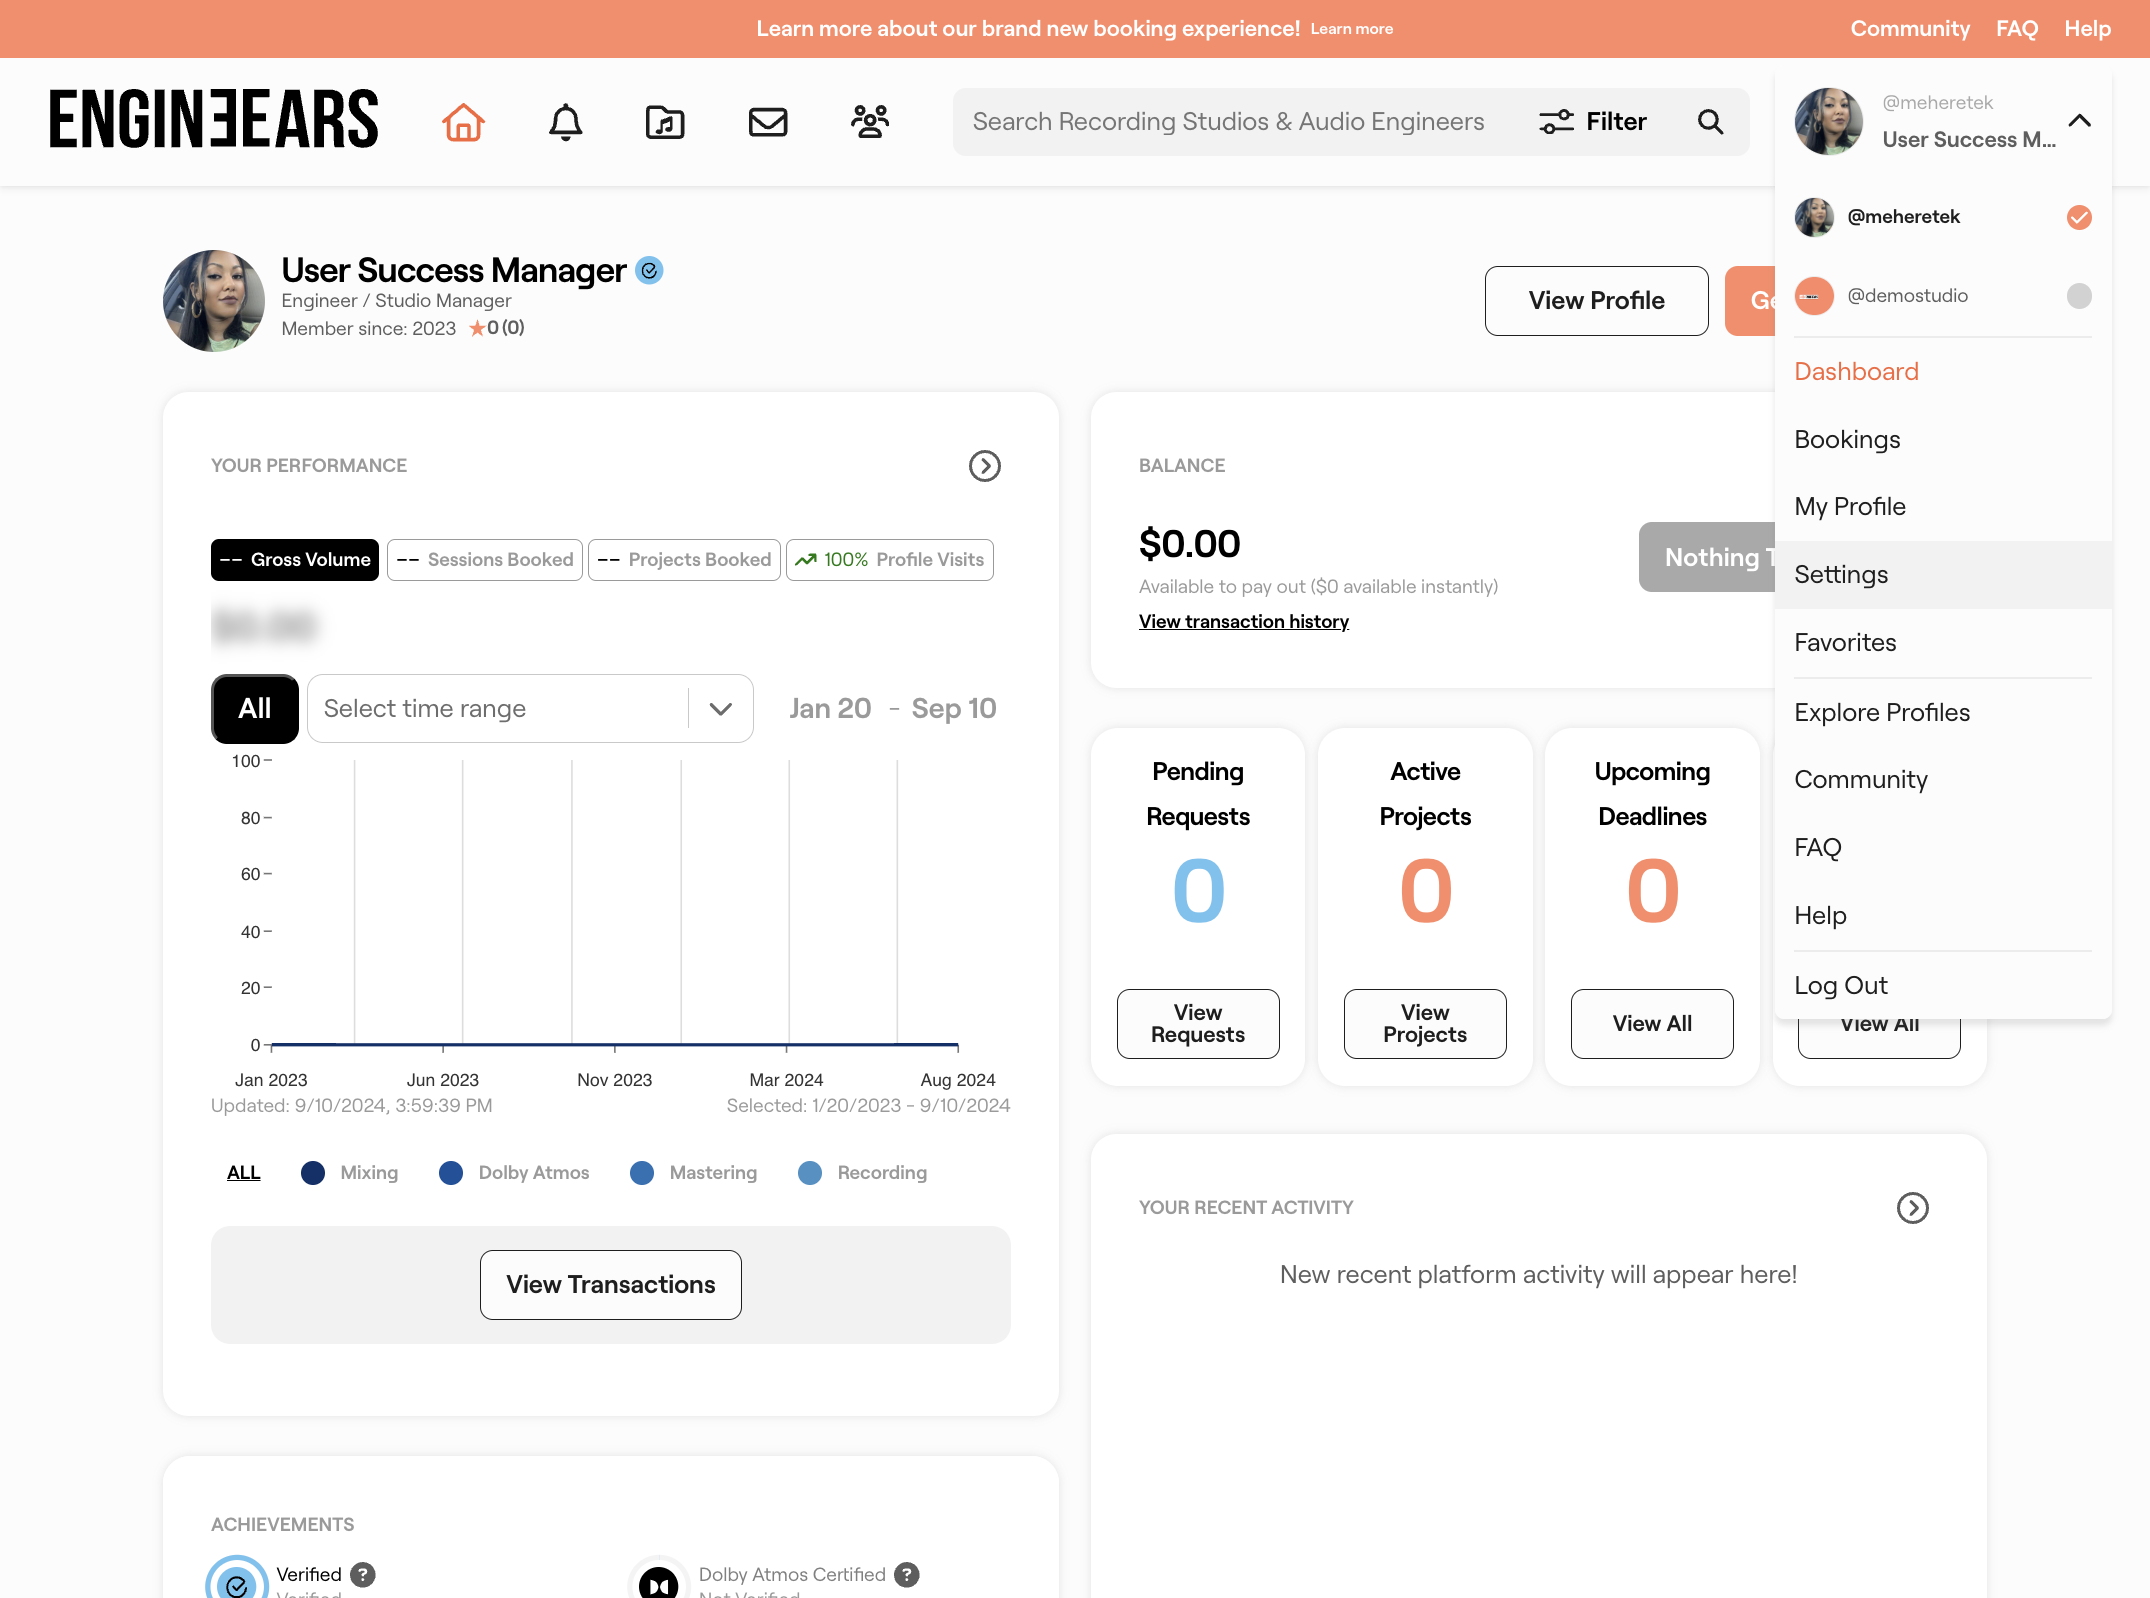Click the View Projects button
The image size is (2150, 1598).
point(1425,1024)
